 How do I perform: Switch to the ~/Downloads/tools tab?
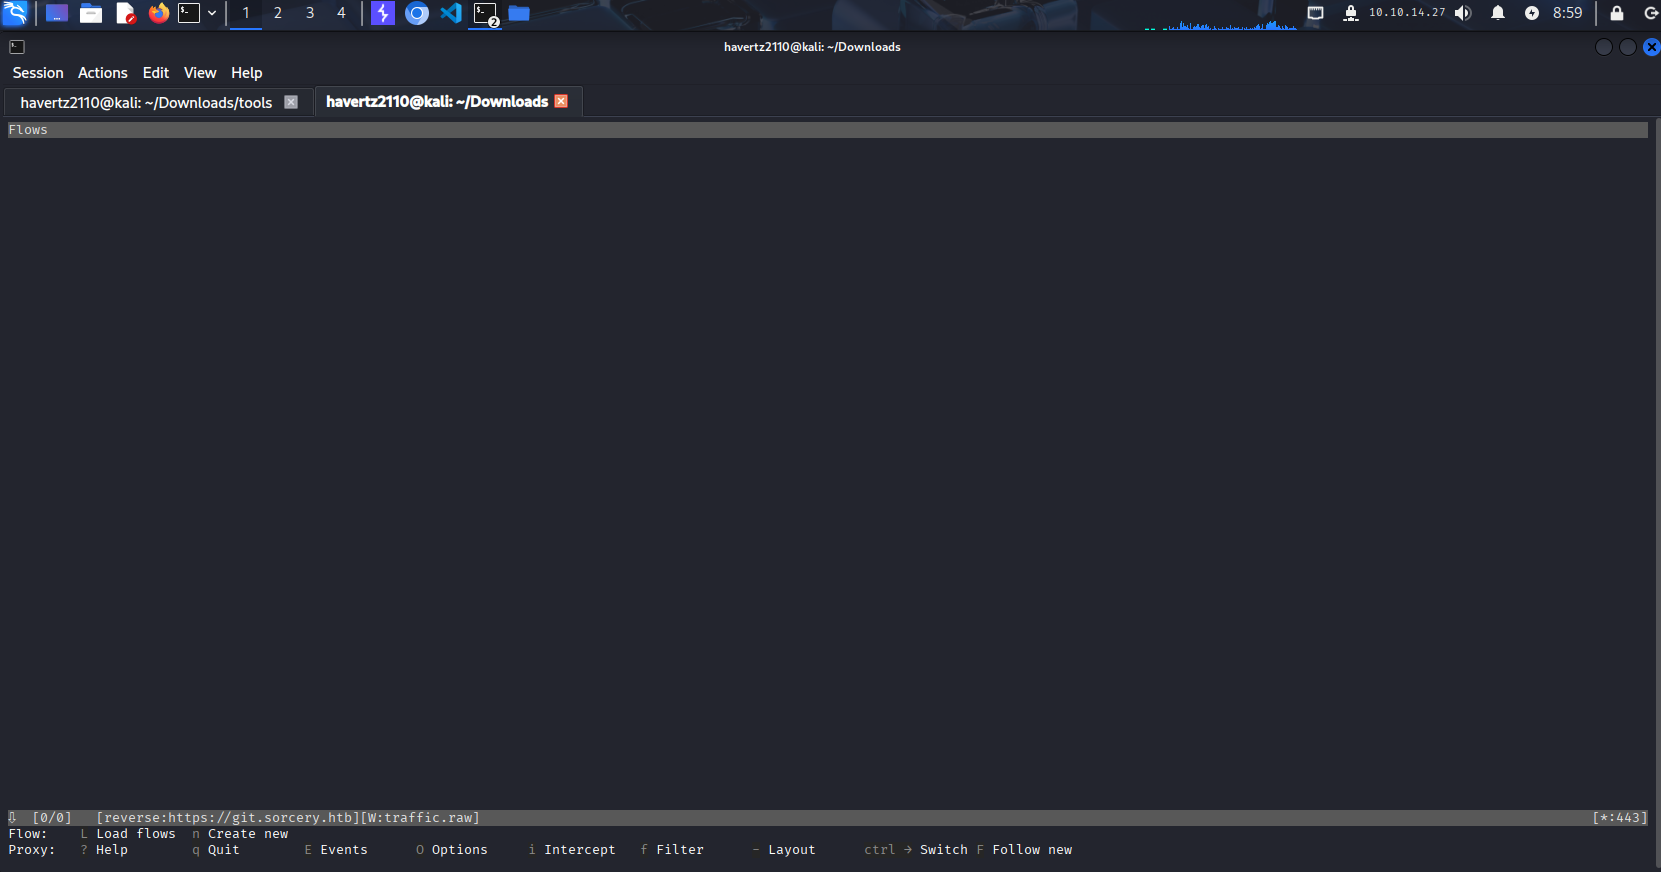(x=146, y=103)
